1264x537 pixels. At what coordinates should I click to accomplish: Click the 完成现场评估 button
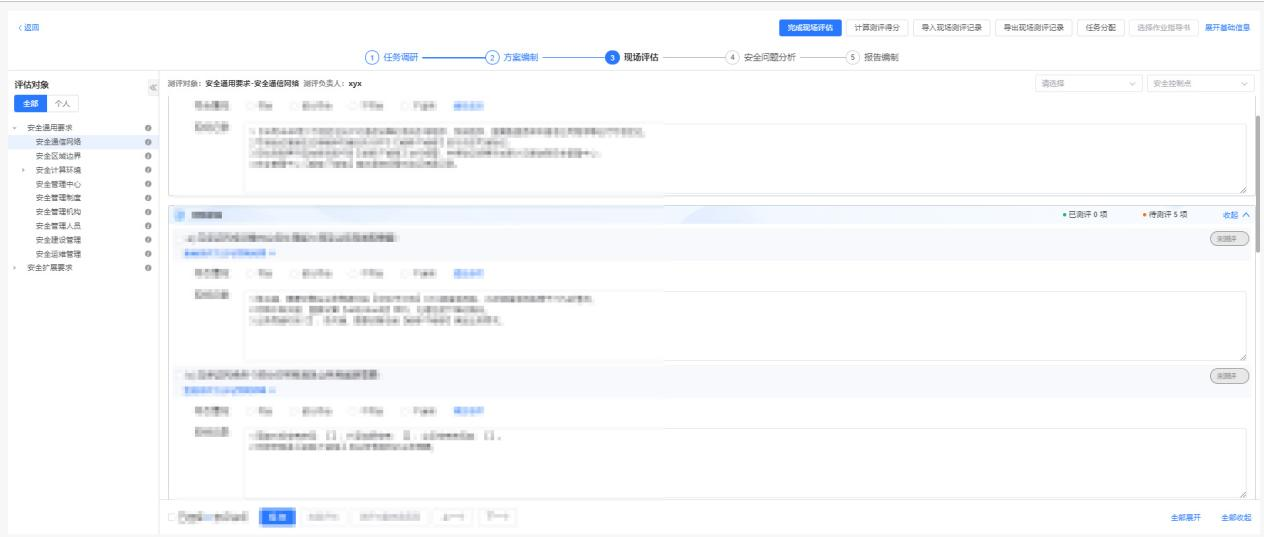point(810,27)
